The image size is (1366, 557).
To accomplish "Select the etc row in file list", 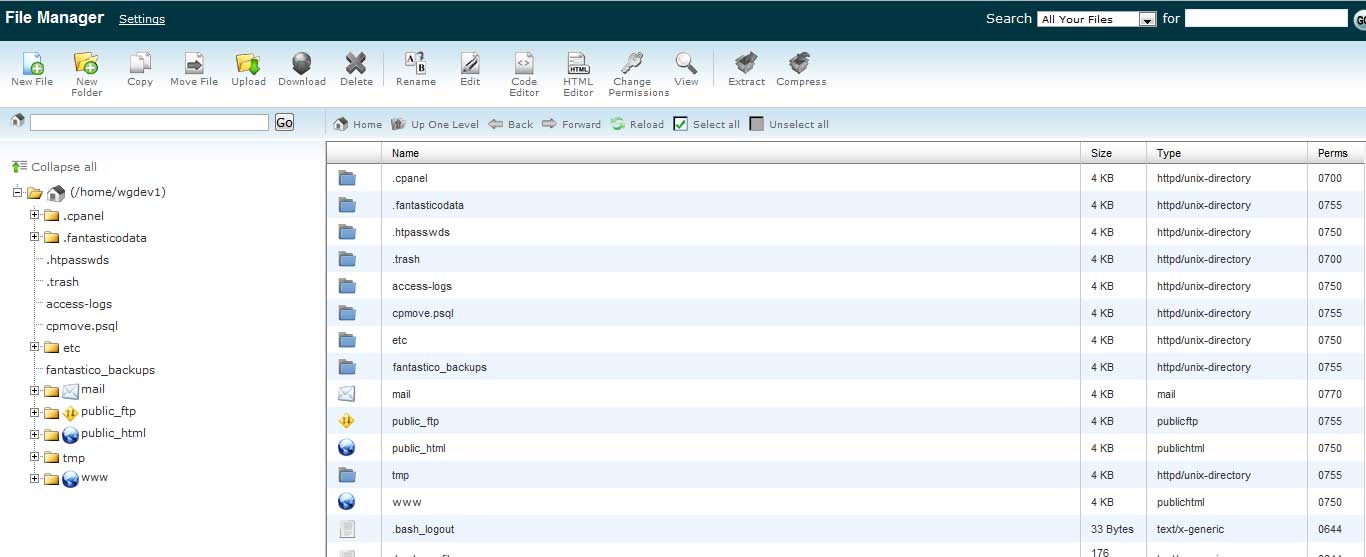I will (x=845, y=340).
